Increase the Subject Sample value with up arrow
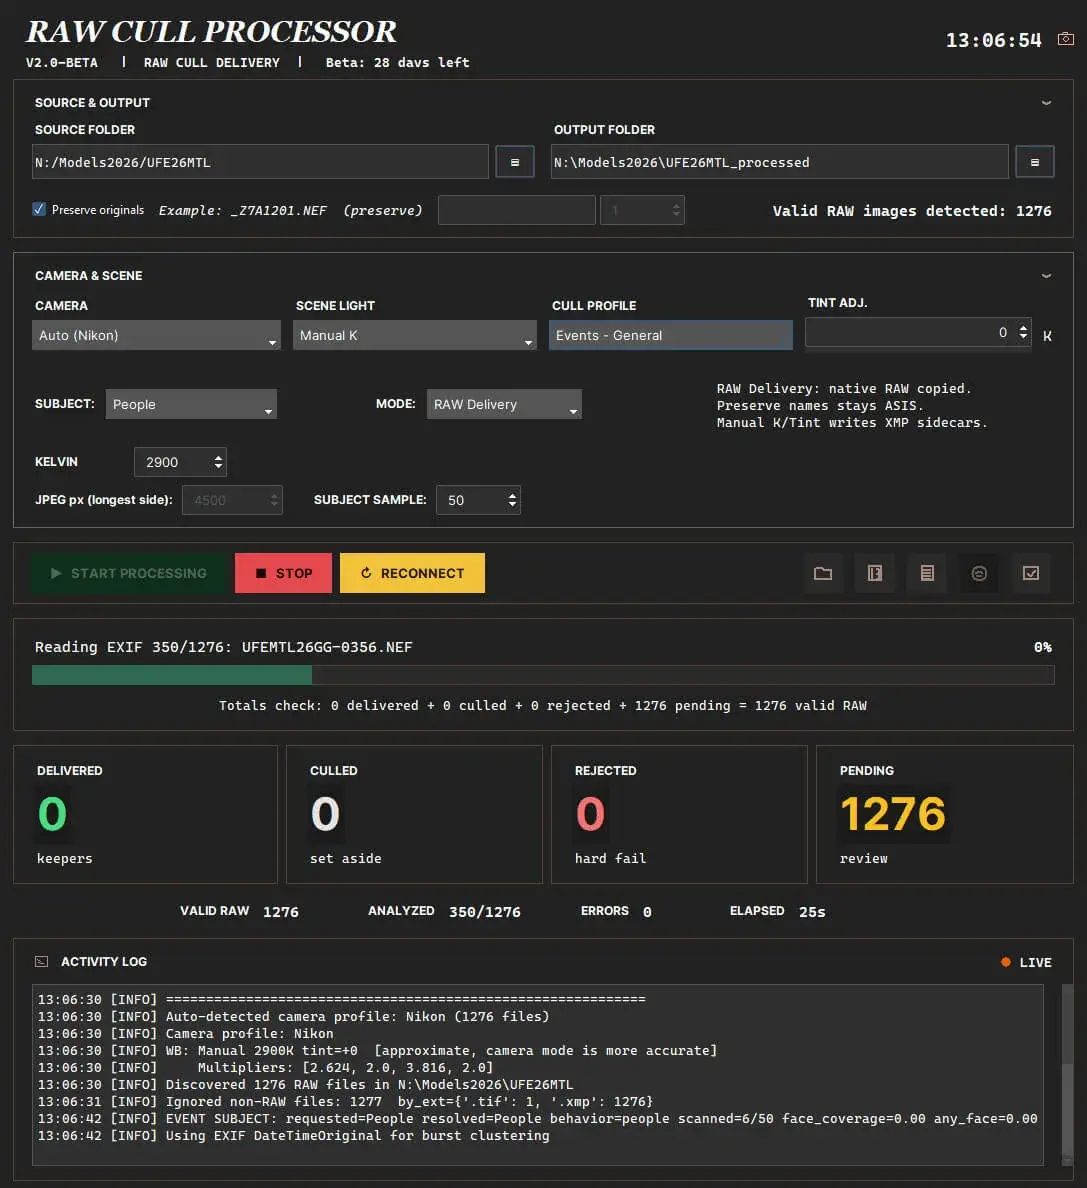1087x1188 pixels. (x=512, y=496)
